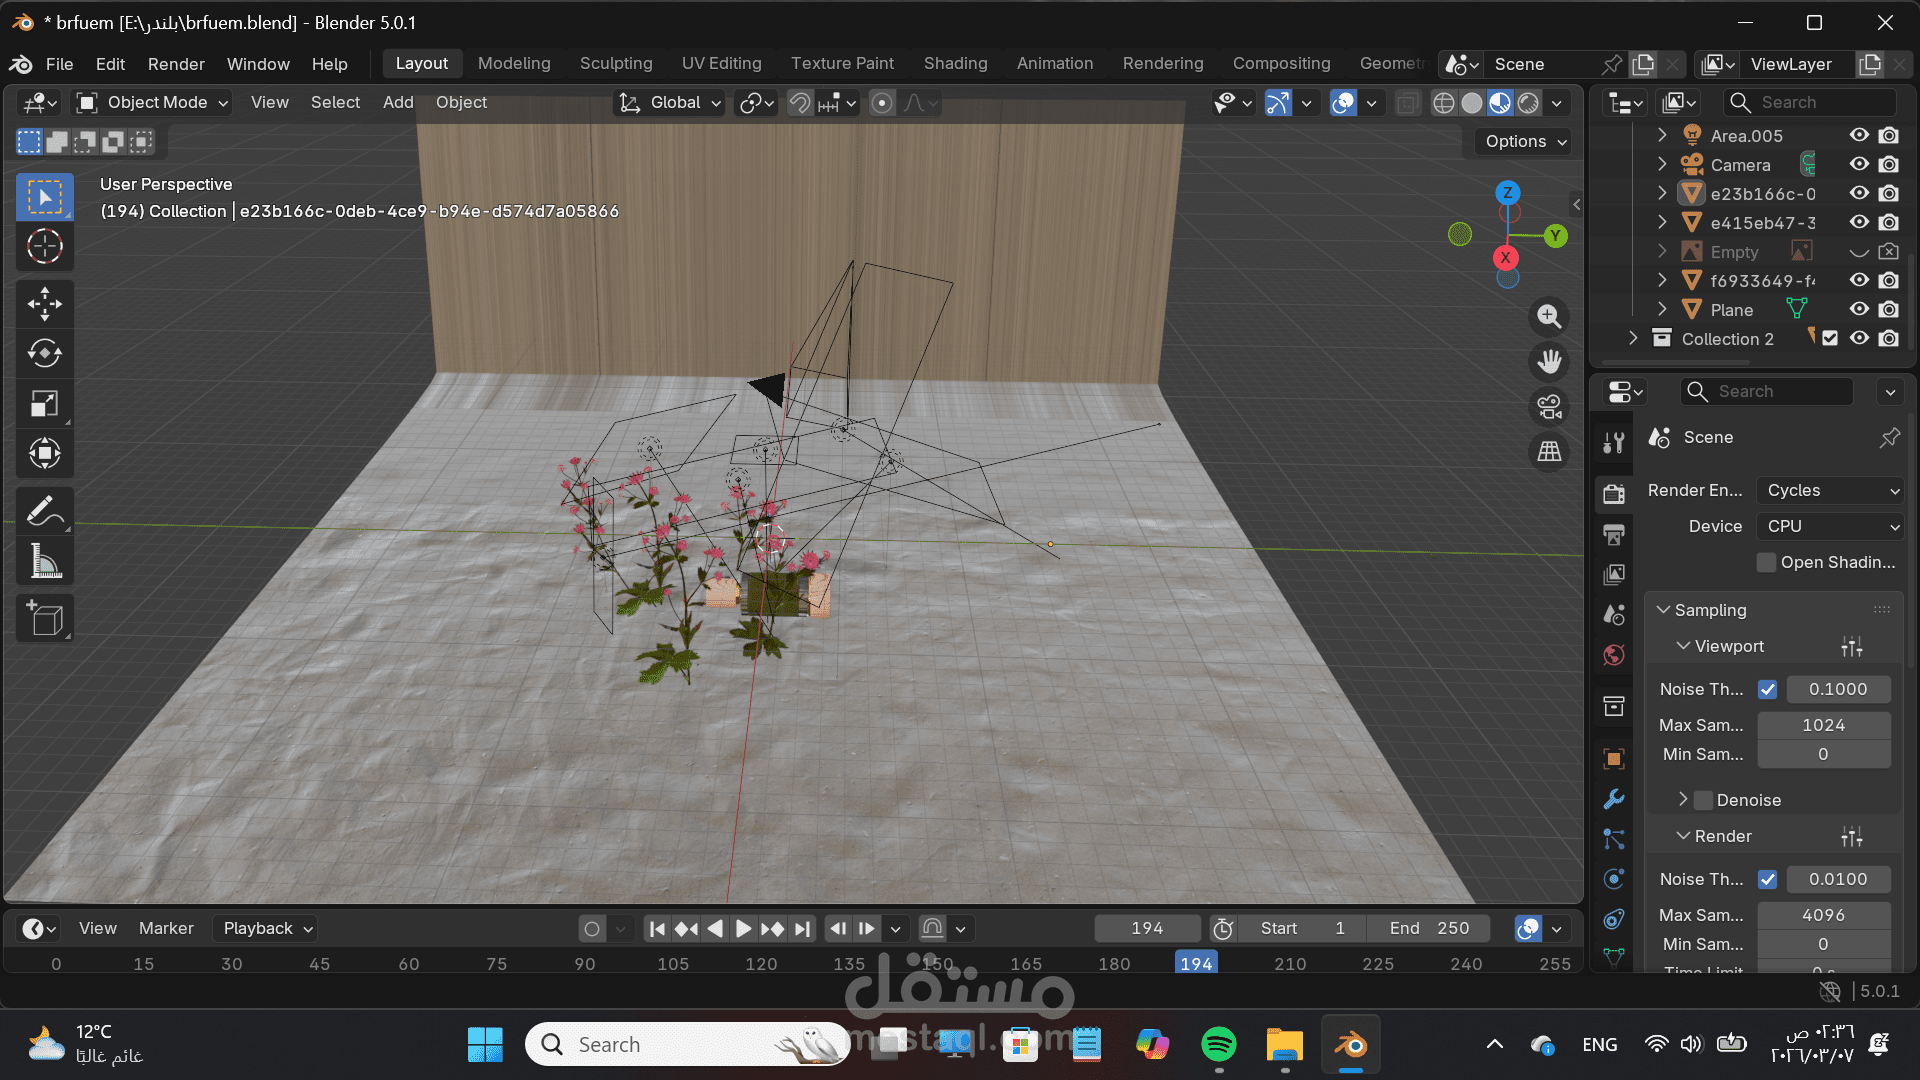Screen dimensions: 1920x1080
Task: Click the Options button in viewport
Action: [x=1522, y=141]
